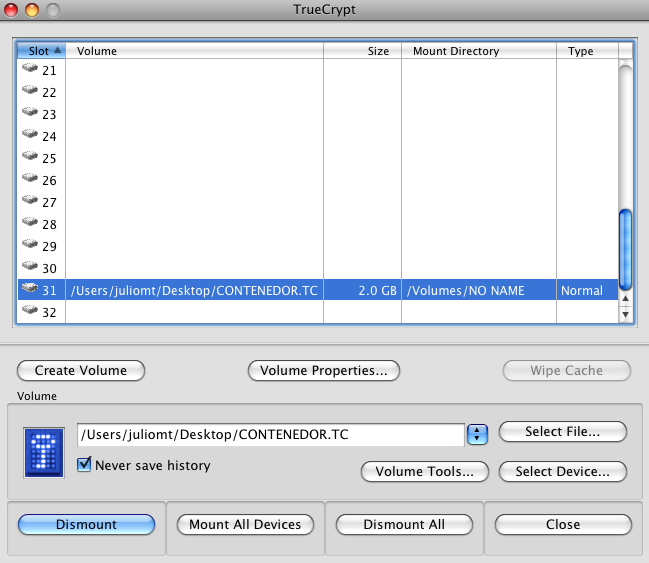Image resolution: width=649 pixels, height=563 pixels.
Task: Click the scrollbar down arrow
Action: point(625,315)
